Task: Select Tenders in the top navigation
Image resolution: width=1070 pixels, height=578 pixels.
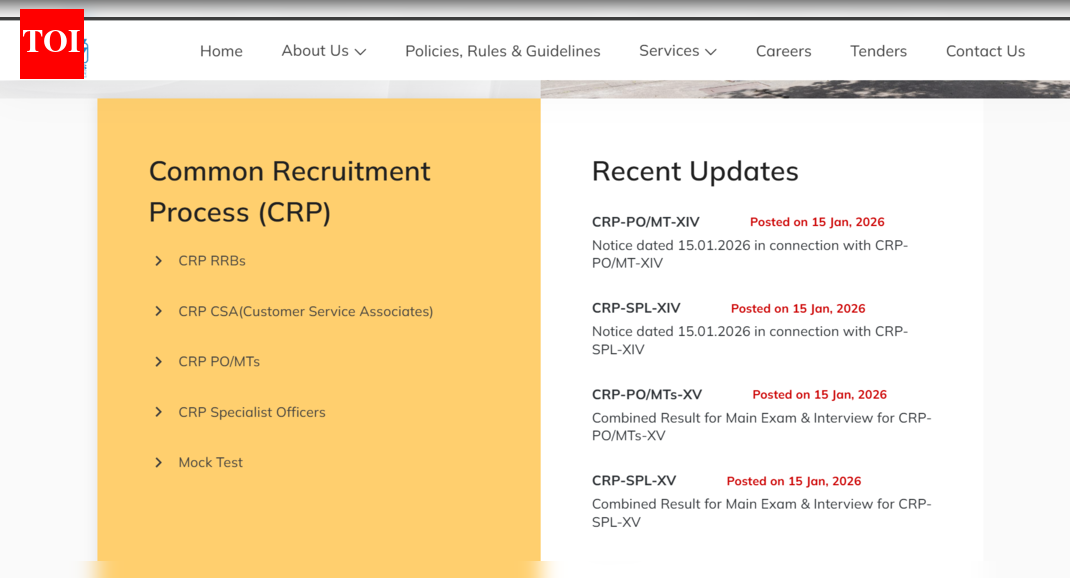Action: 878,51
